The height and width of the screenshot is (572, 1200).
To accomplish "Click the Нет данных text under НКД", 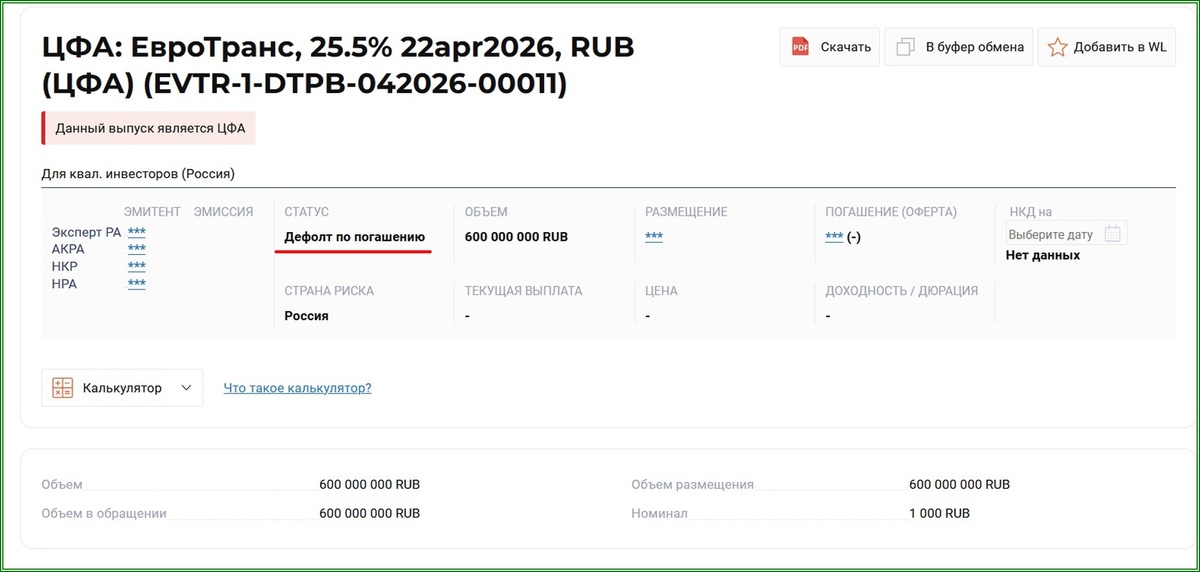I will click(1043, 256).
